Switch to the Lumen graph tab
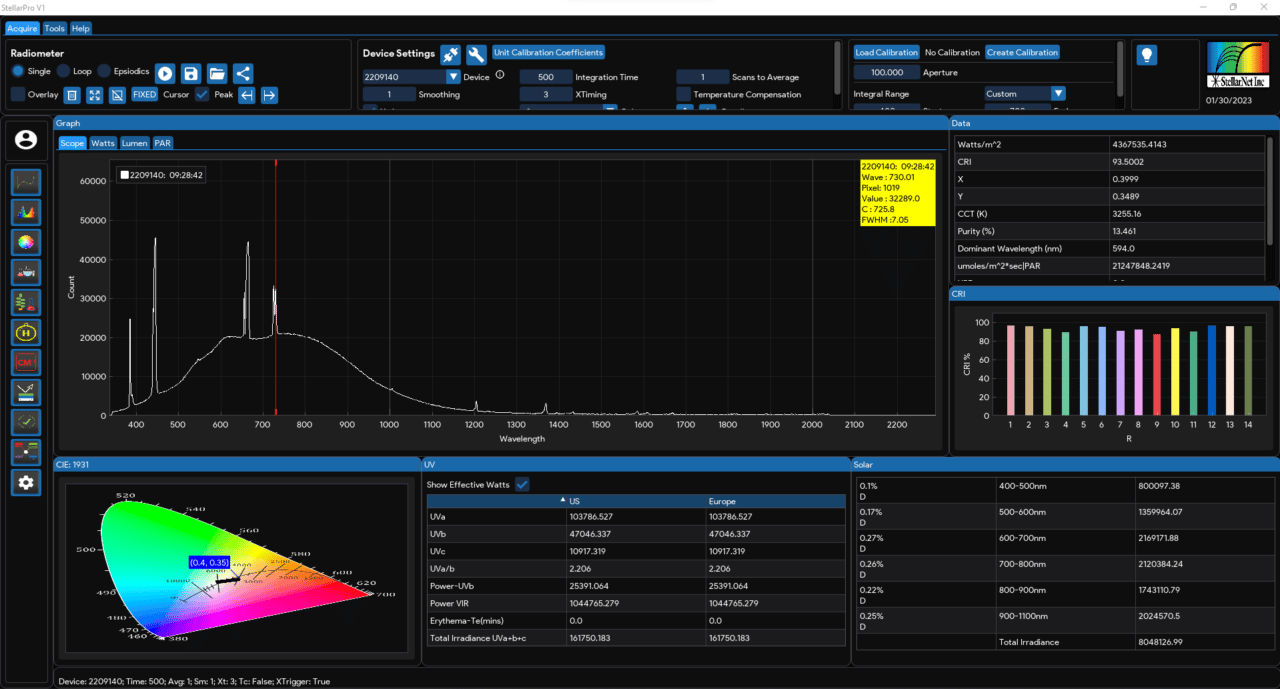The width and height of the screenshot is (1280, 689). (134, 143)
